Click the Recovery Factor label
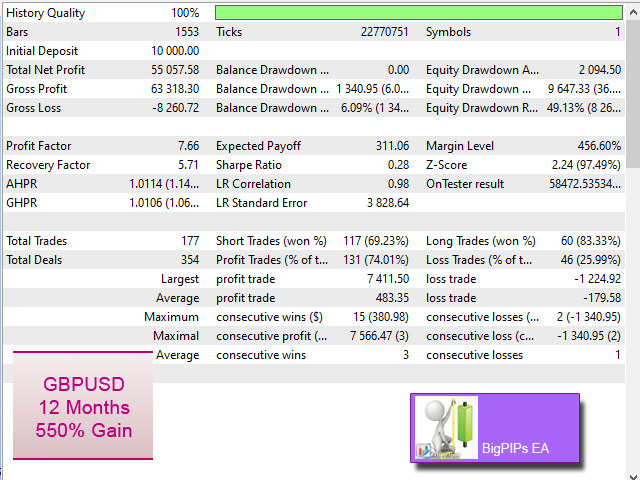 click(x=48, y=165)
